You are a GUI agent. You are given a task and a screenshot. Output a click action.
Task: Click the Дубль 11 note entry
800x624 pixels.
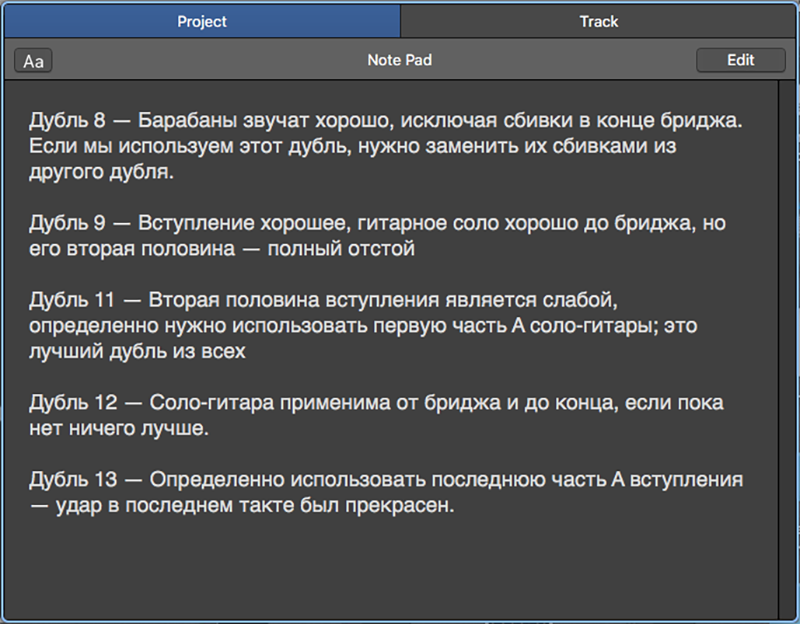click(x=363, y=326)
